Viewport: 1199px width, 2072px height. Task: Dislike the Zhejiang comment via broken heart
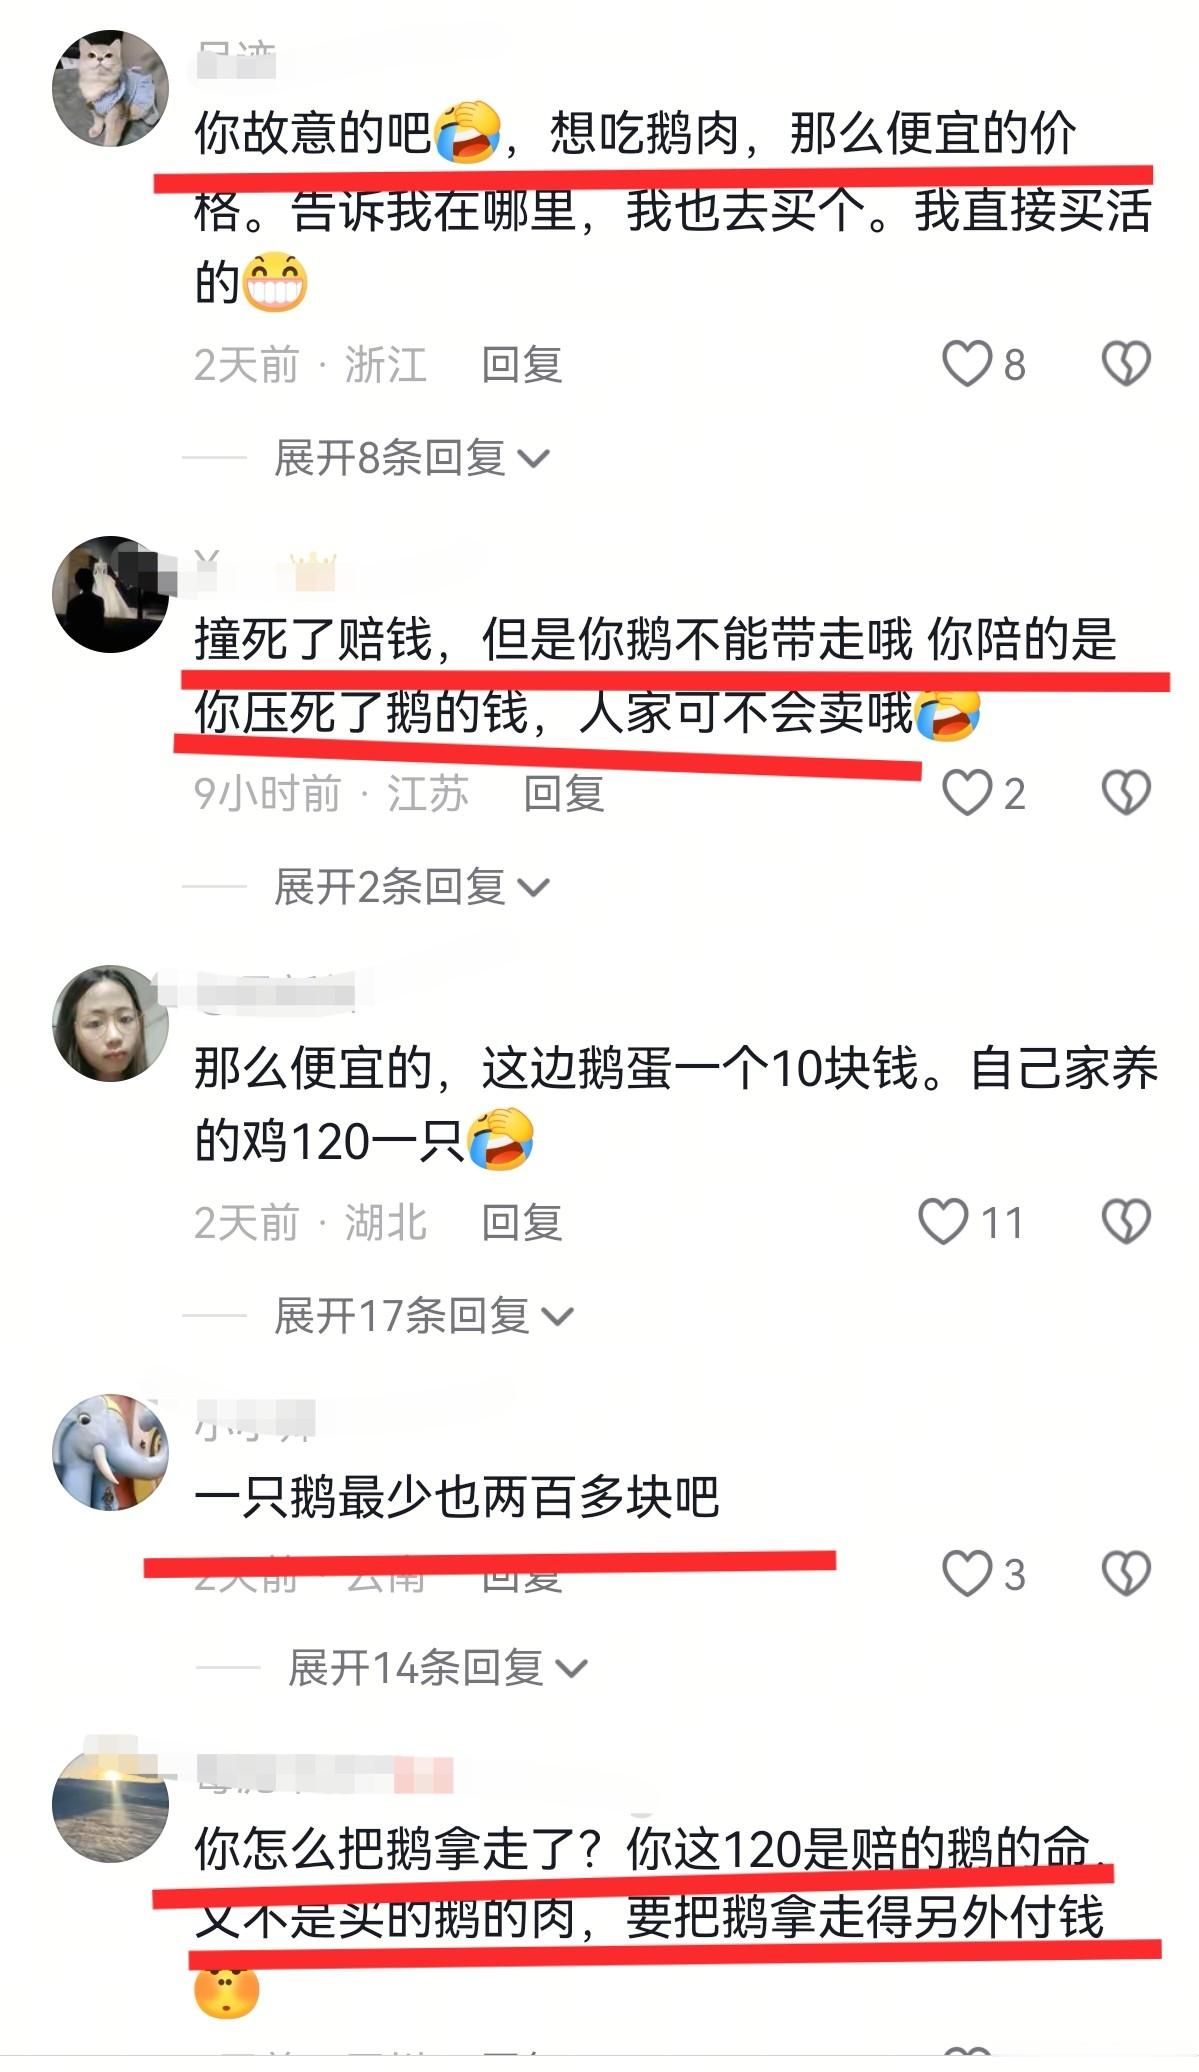1126,364
